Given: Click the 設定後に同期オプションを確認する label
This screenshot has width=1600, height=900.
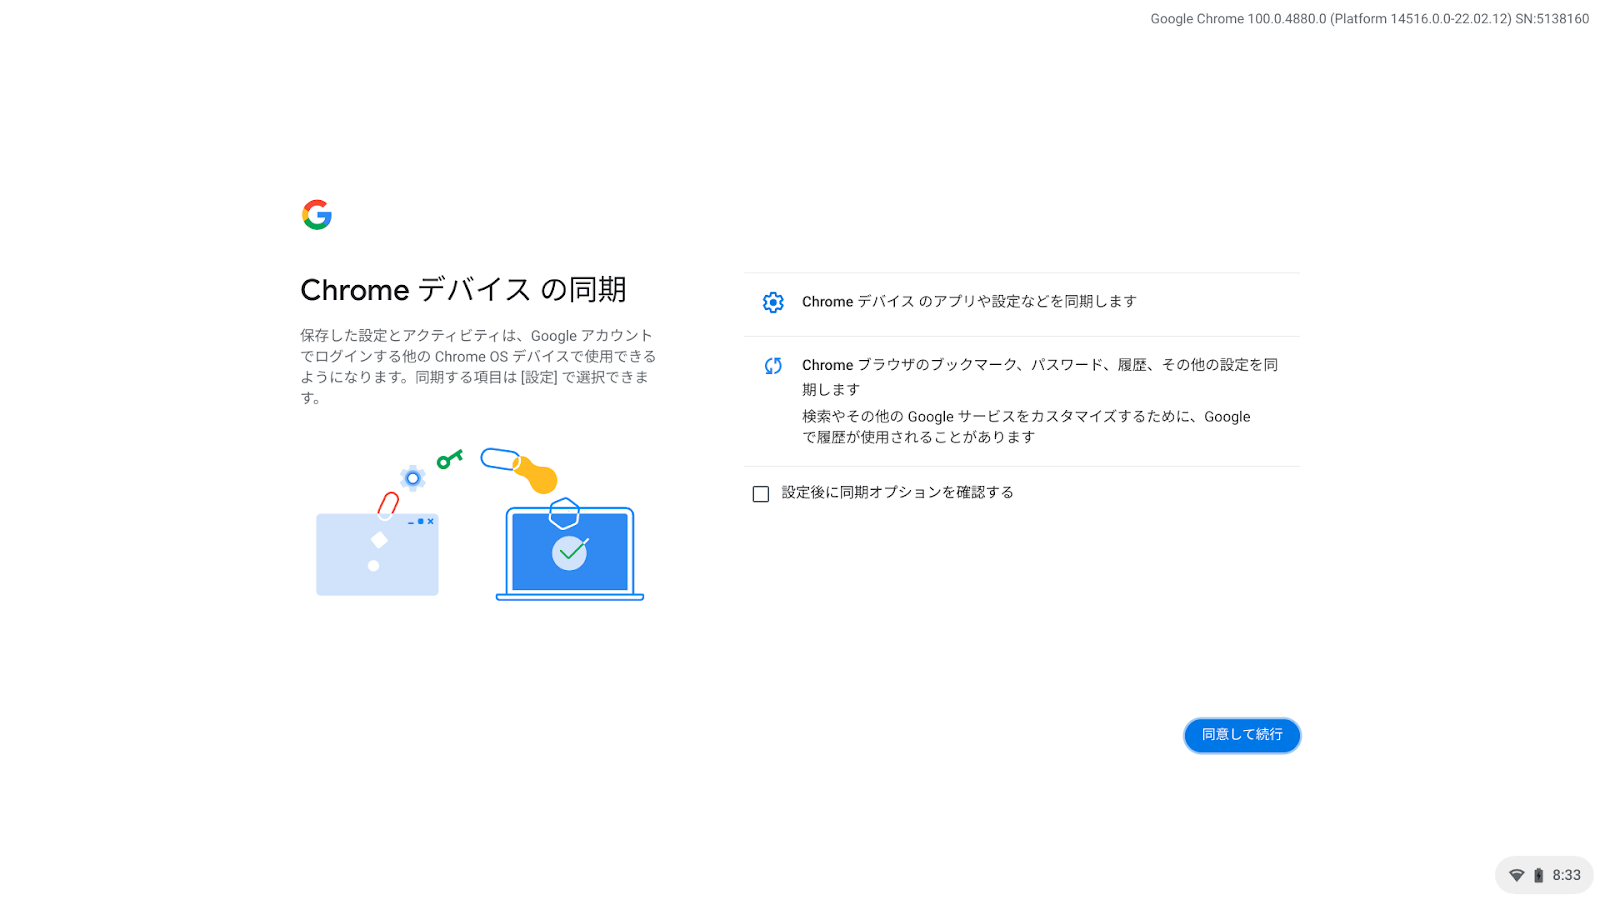Looking at the screenshot, I should (897, 492).
